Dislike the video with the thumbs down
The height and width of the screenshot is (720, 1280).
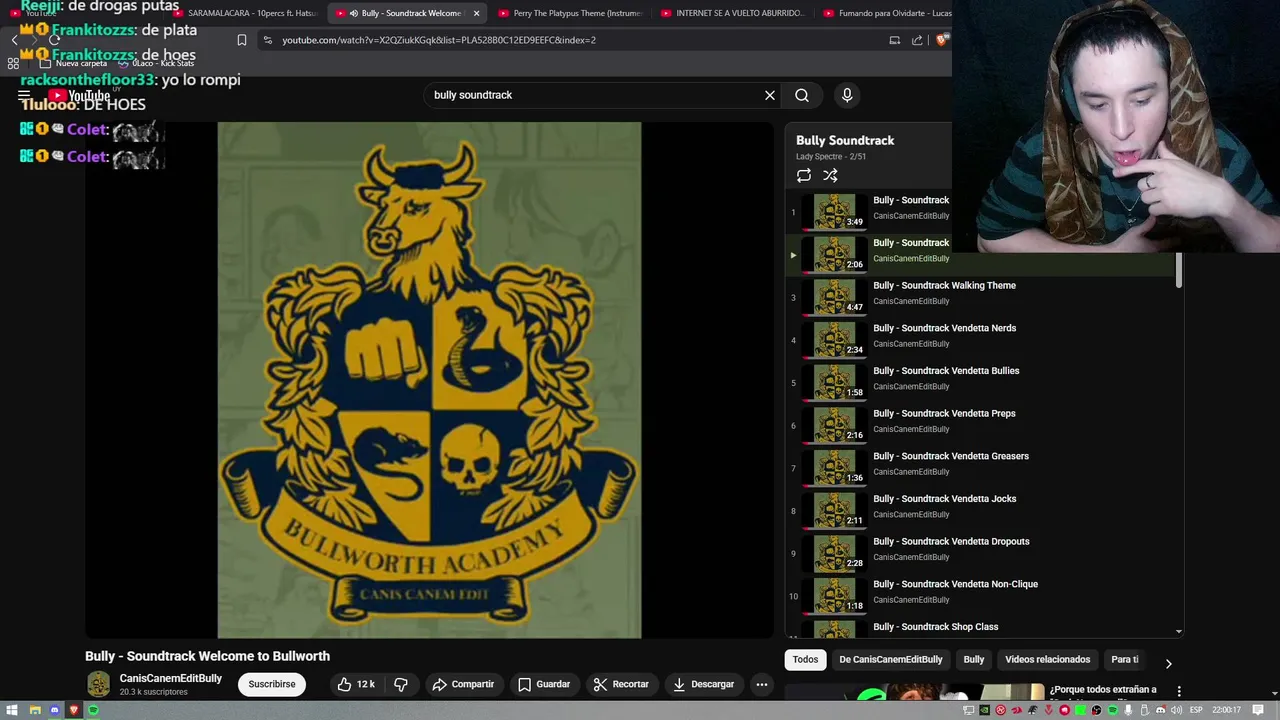point(401,684)
